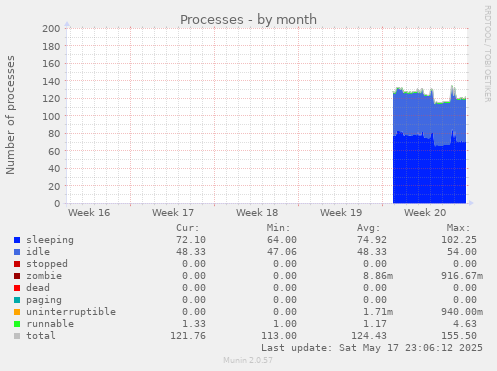Click the 'total' legend label
Screen dimensions: 497x371
click(x=41, y=336)
